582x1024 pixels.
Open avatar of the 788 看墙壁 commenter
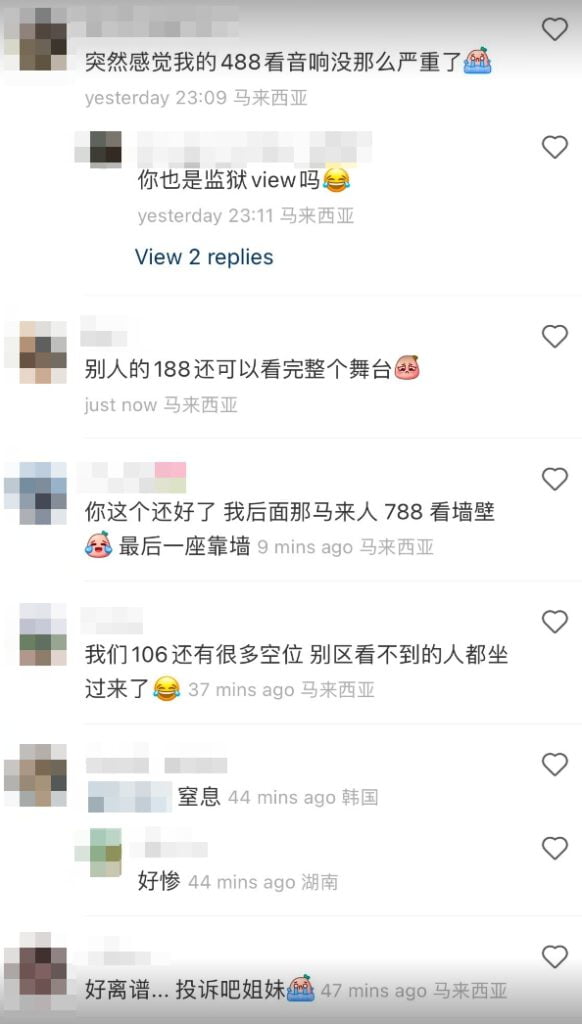pyautogui.click(x=35, y=493)
